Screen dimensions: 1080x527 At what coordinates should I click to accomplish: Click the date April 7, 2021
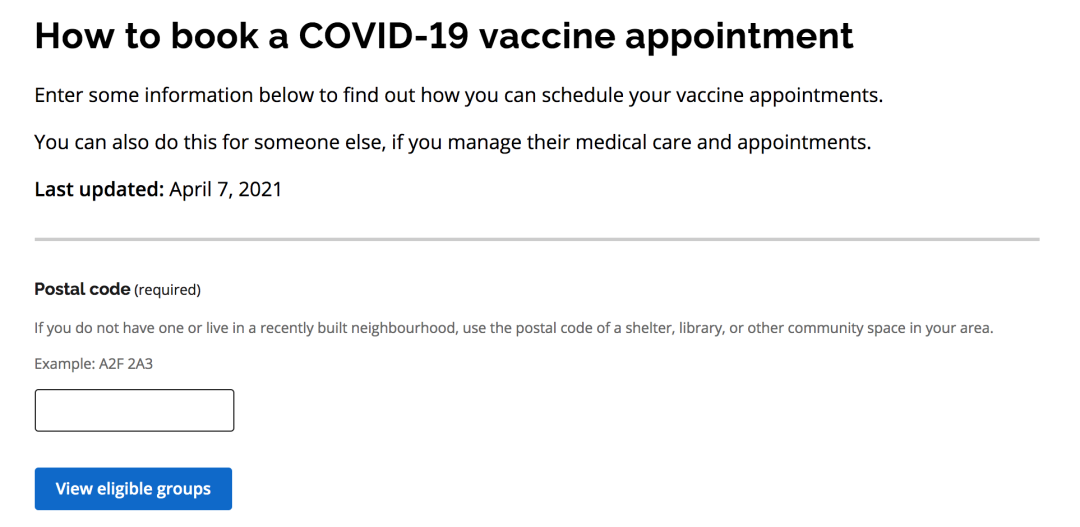click(225, 189)
